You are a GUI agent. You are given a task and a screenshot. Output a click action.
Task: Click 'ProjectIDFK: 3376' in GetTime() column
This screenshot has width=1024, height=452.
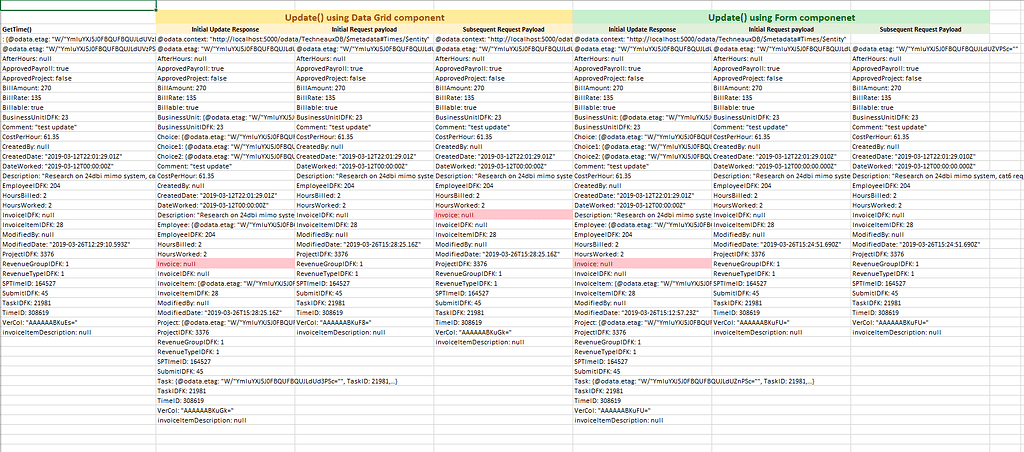(x=78, y=253)
